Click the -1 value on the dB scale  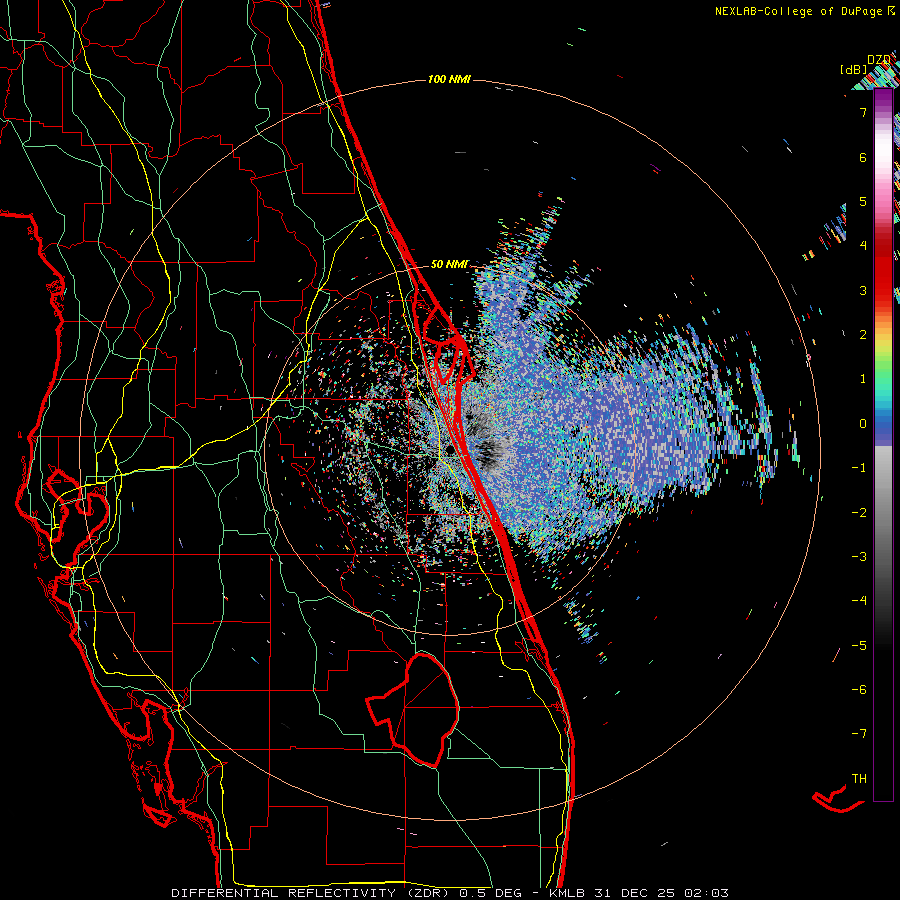859,468
